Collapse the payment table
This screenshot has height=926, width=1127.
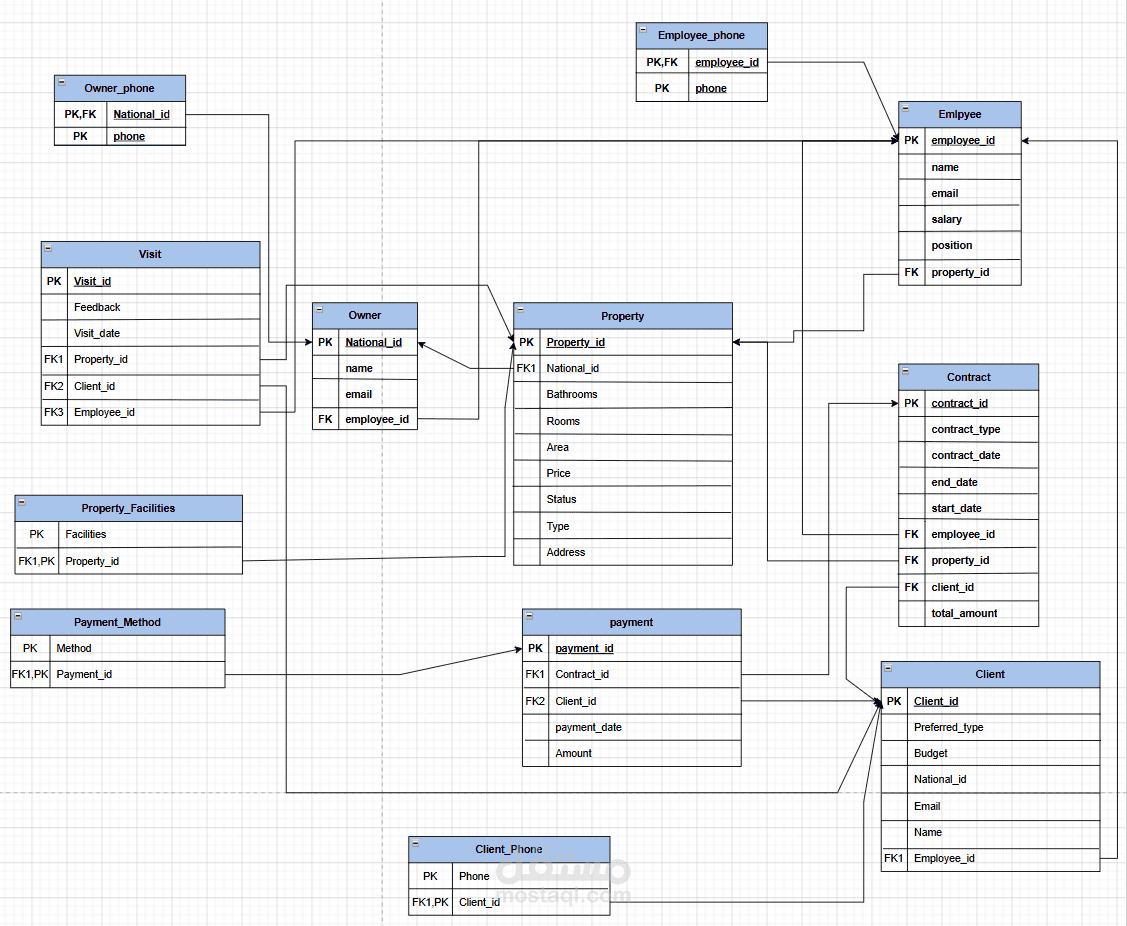coord(530,616)
